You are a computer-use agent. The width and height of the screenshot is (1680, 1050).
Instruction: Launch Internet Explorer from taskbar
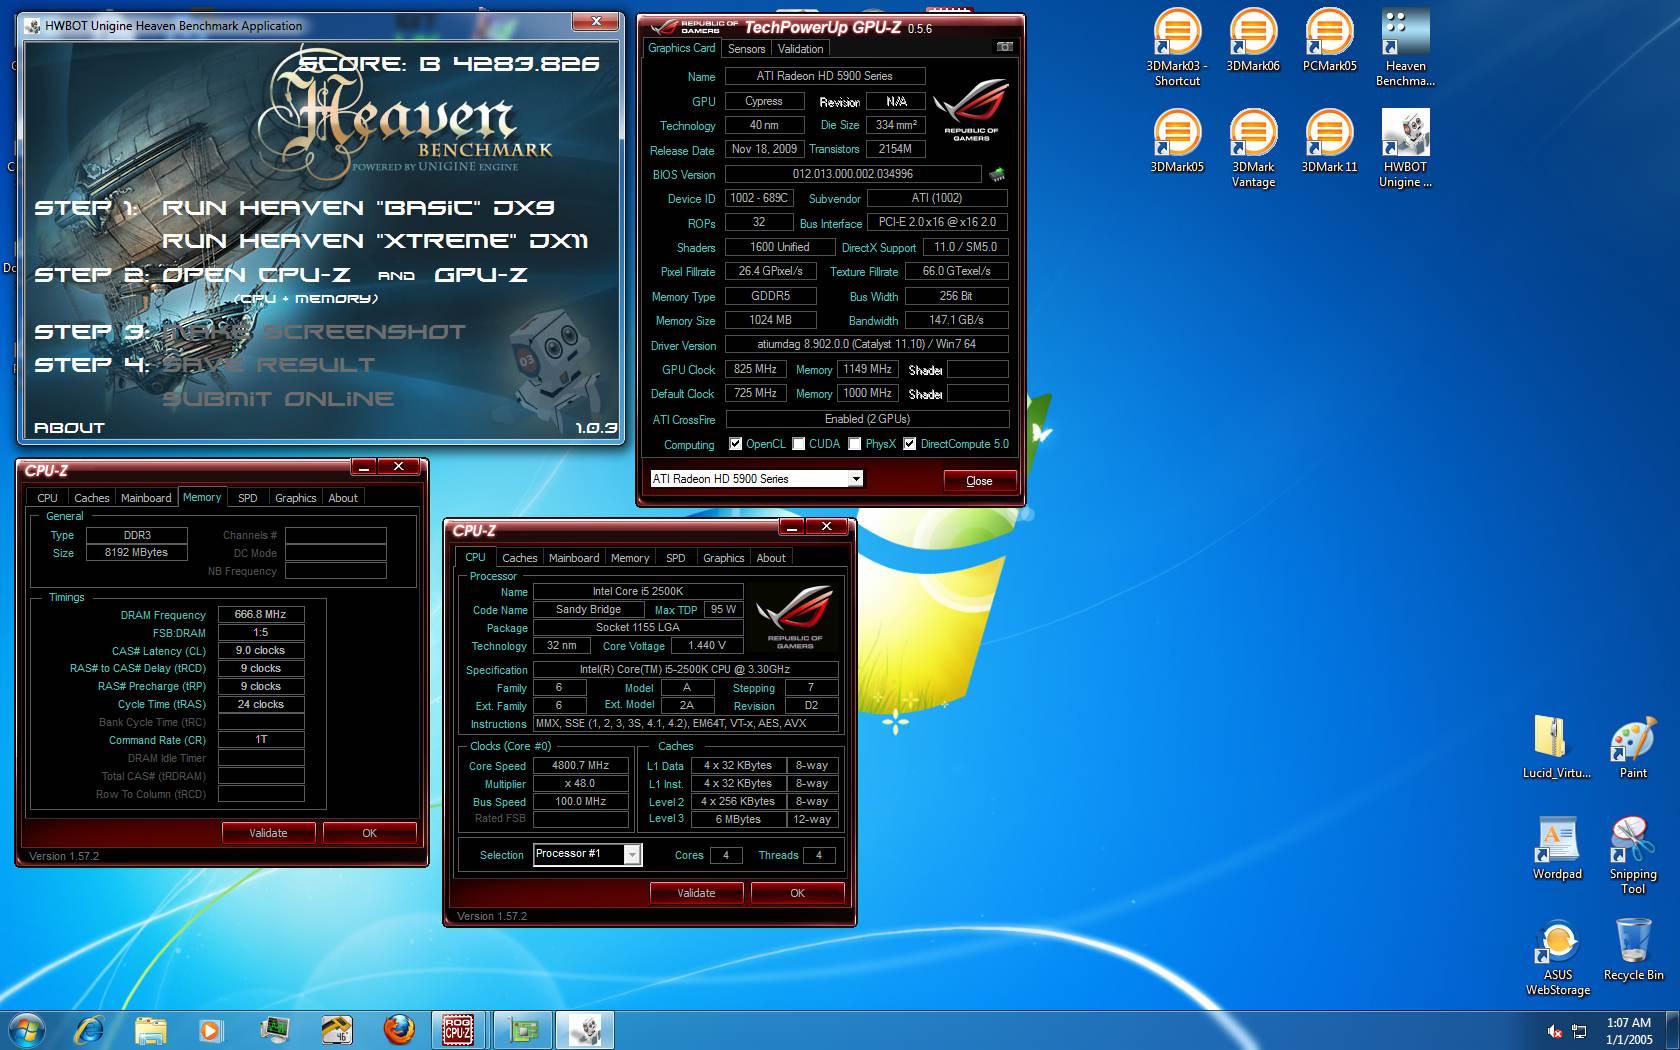(x=89, y=1030)
